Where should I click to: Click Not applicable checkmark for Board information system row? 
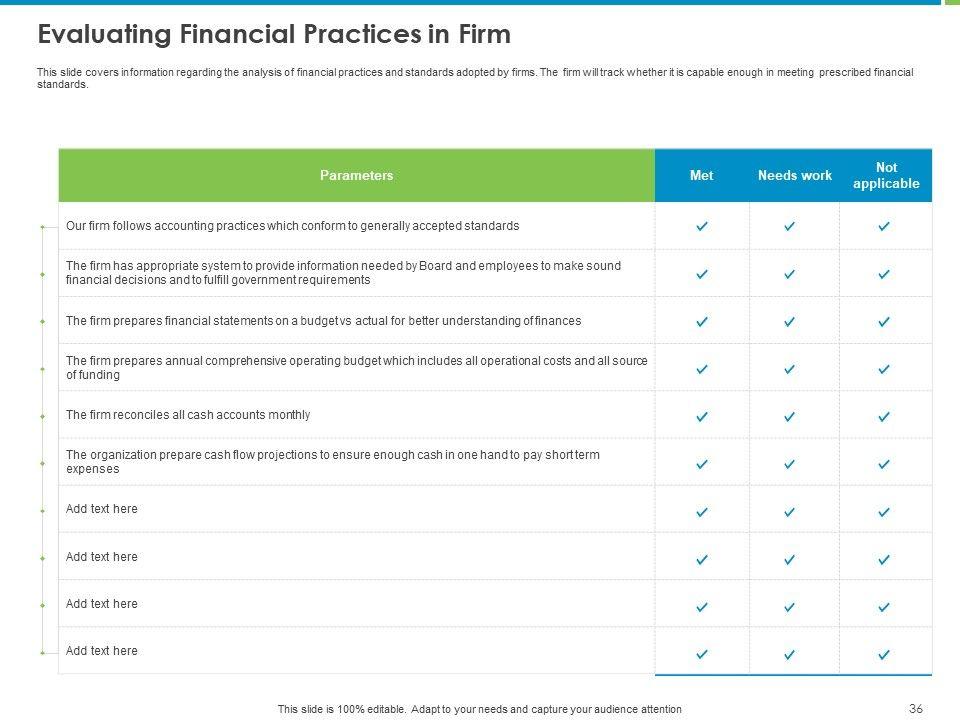click(x=884, y=274)
